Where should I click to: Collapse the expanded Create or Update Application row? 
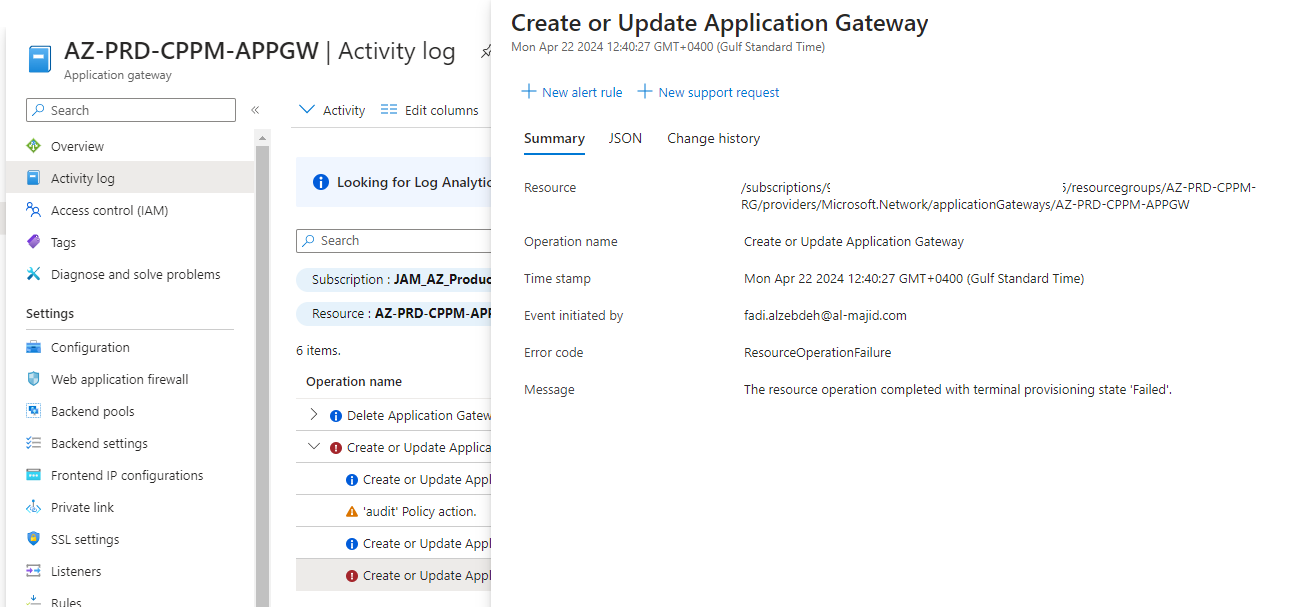click(x=314, y=447)
